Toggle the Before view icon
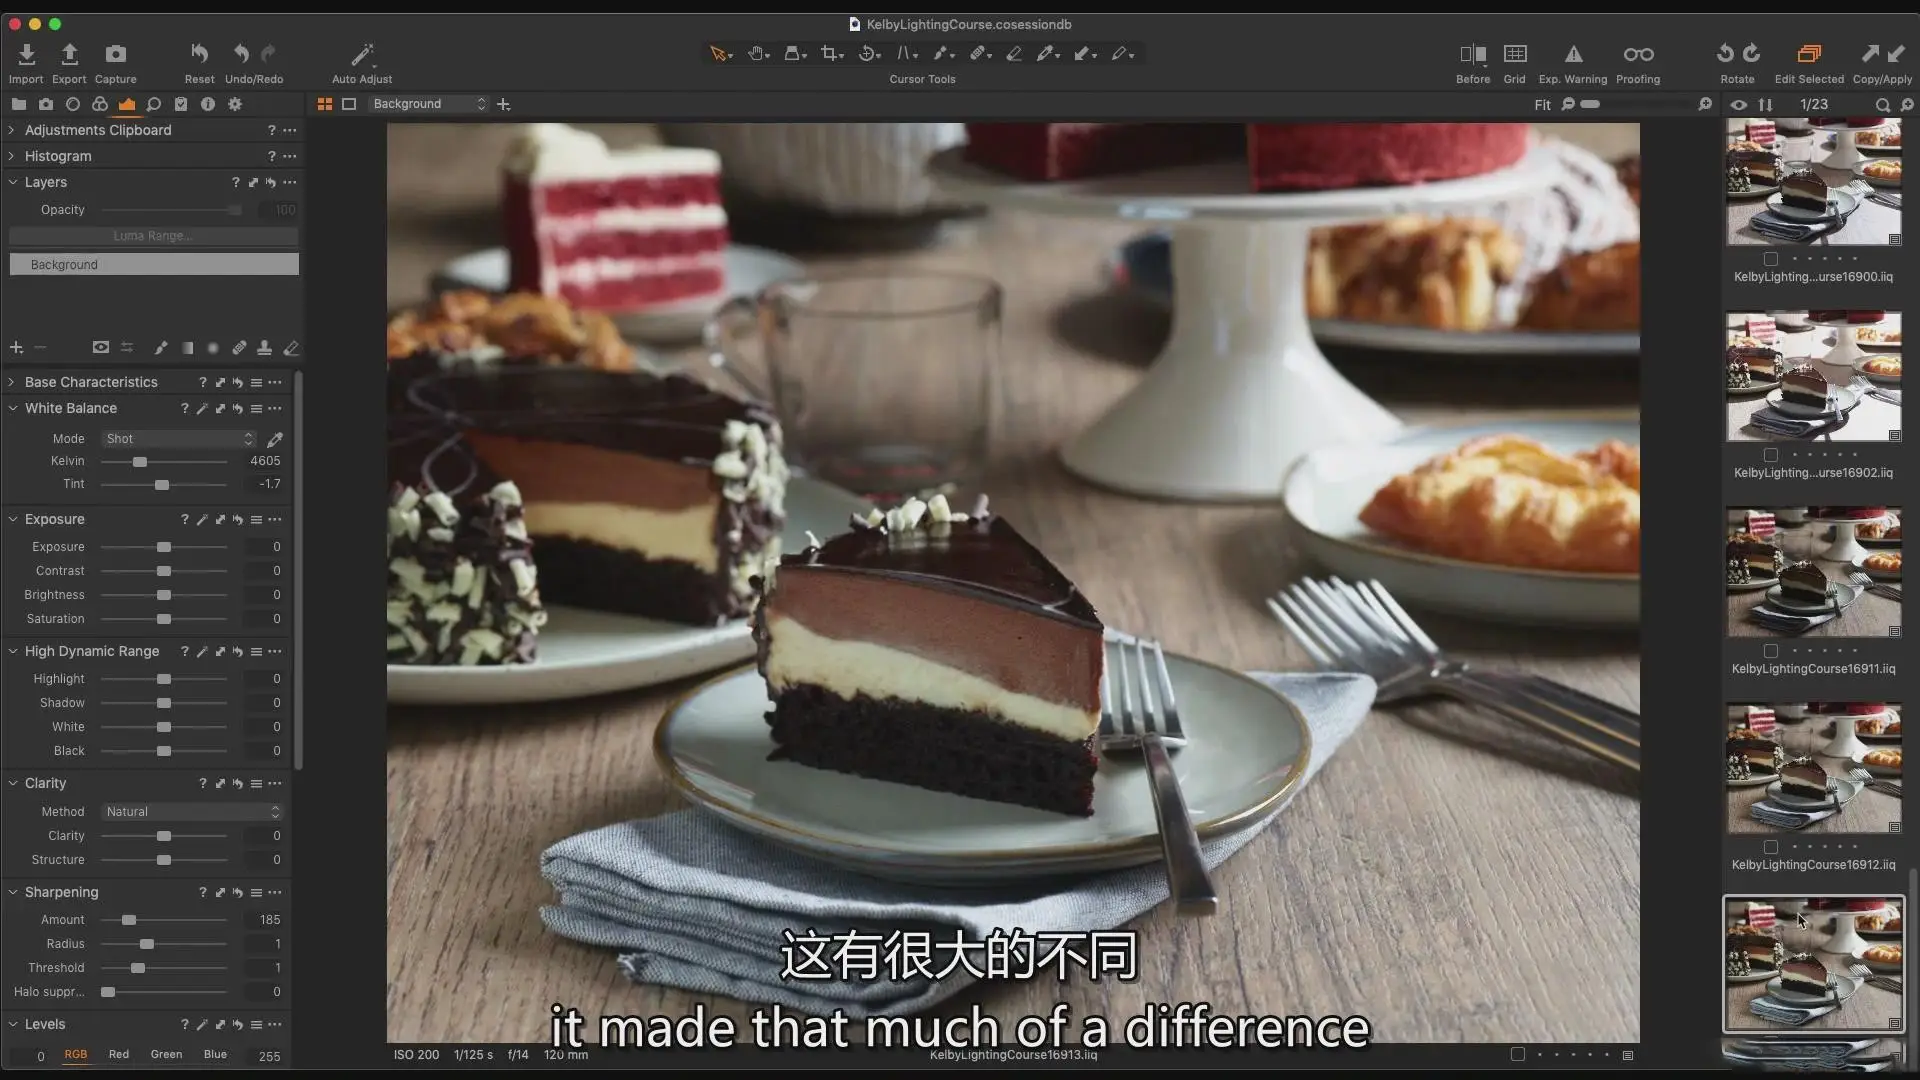Screen dimensions: 1920x1080 (1473, 54)
